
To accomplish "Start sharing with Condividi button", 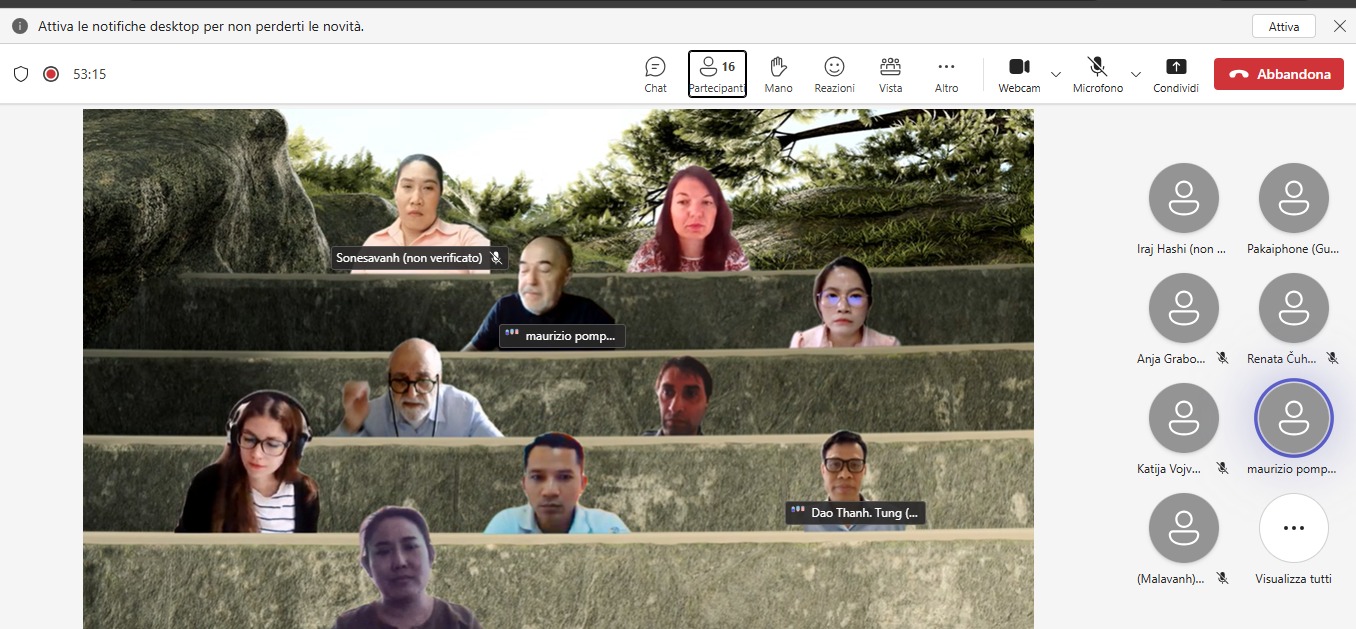I will [x=1176, y=74].
